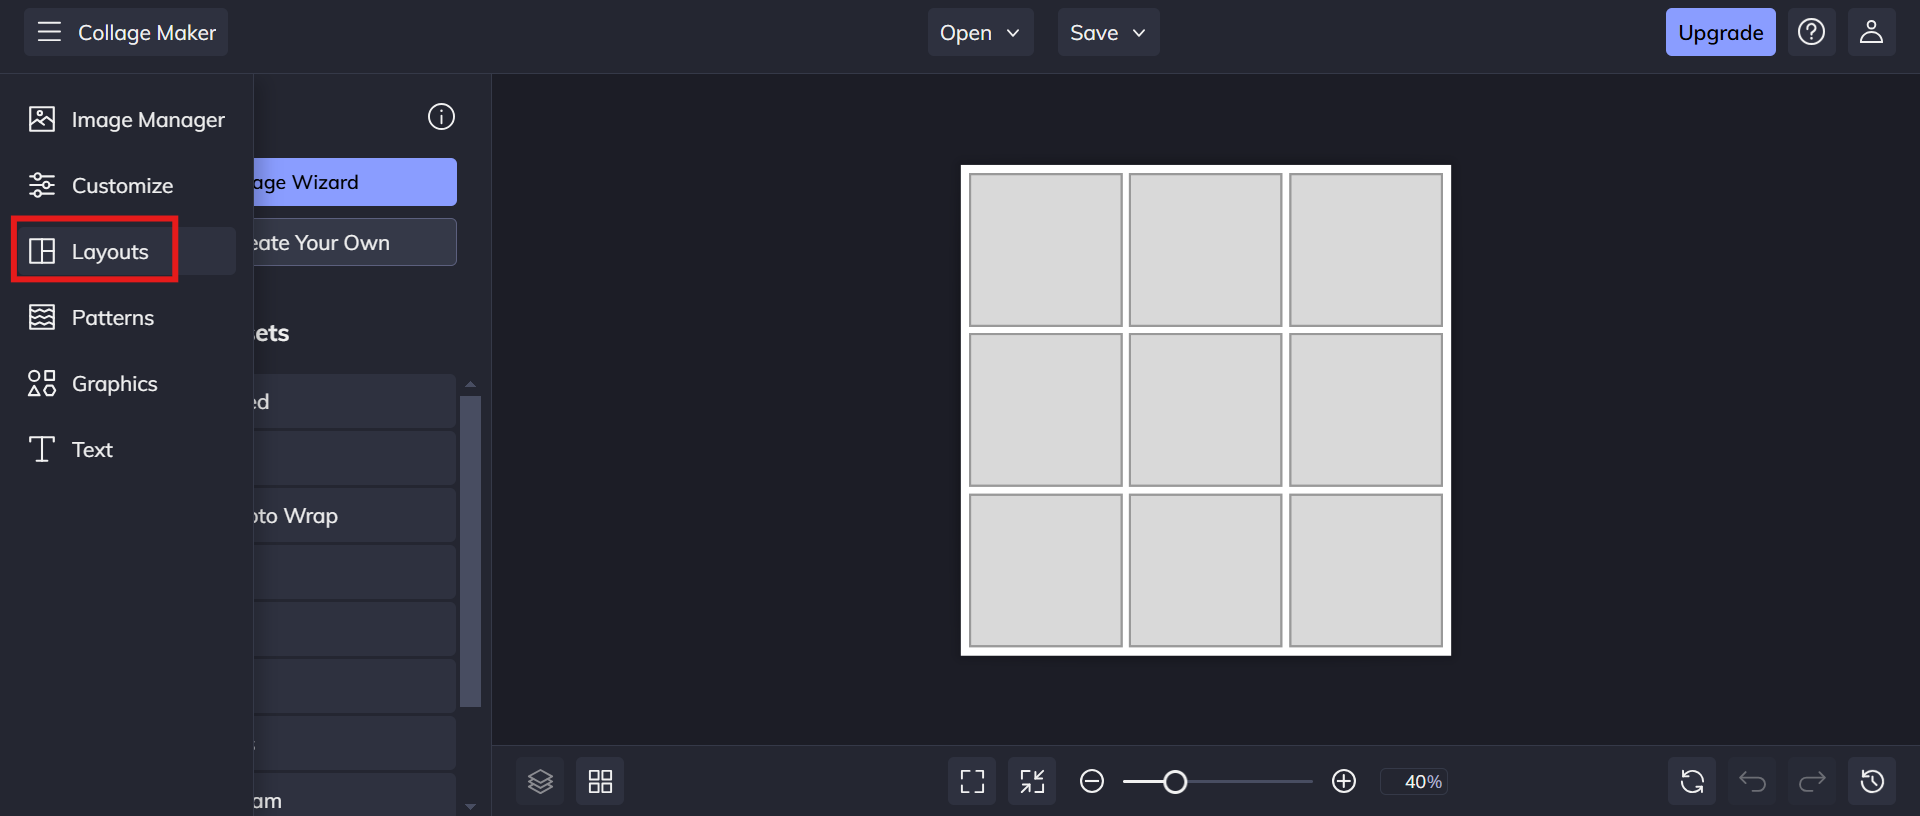Zoom out with the minus icon
Screen dimensions: 1920x816
click(1092, 781)
